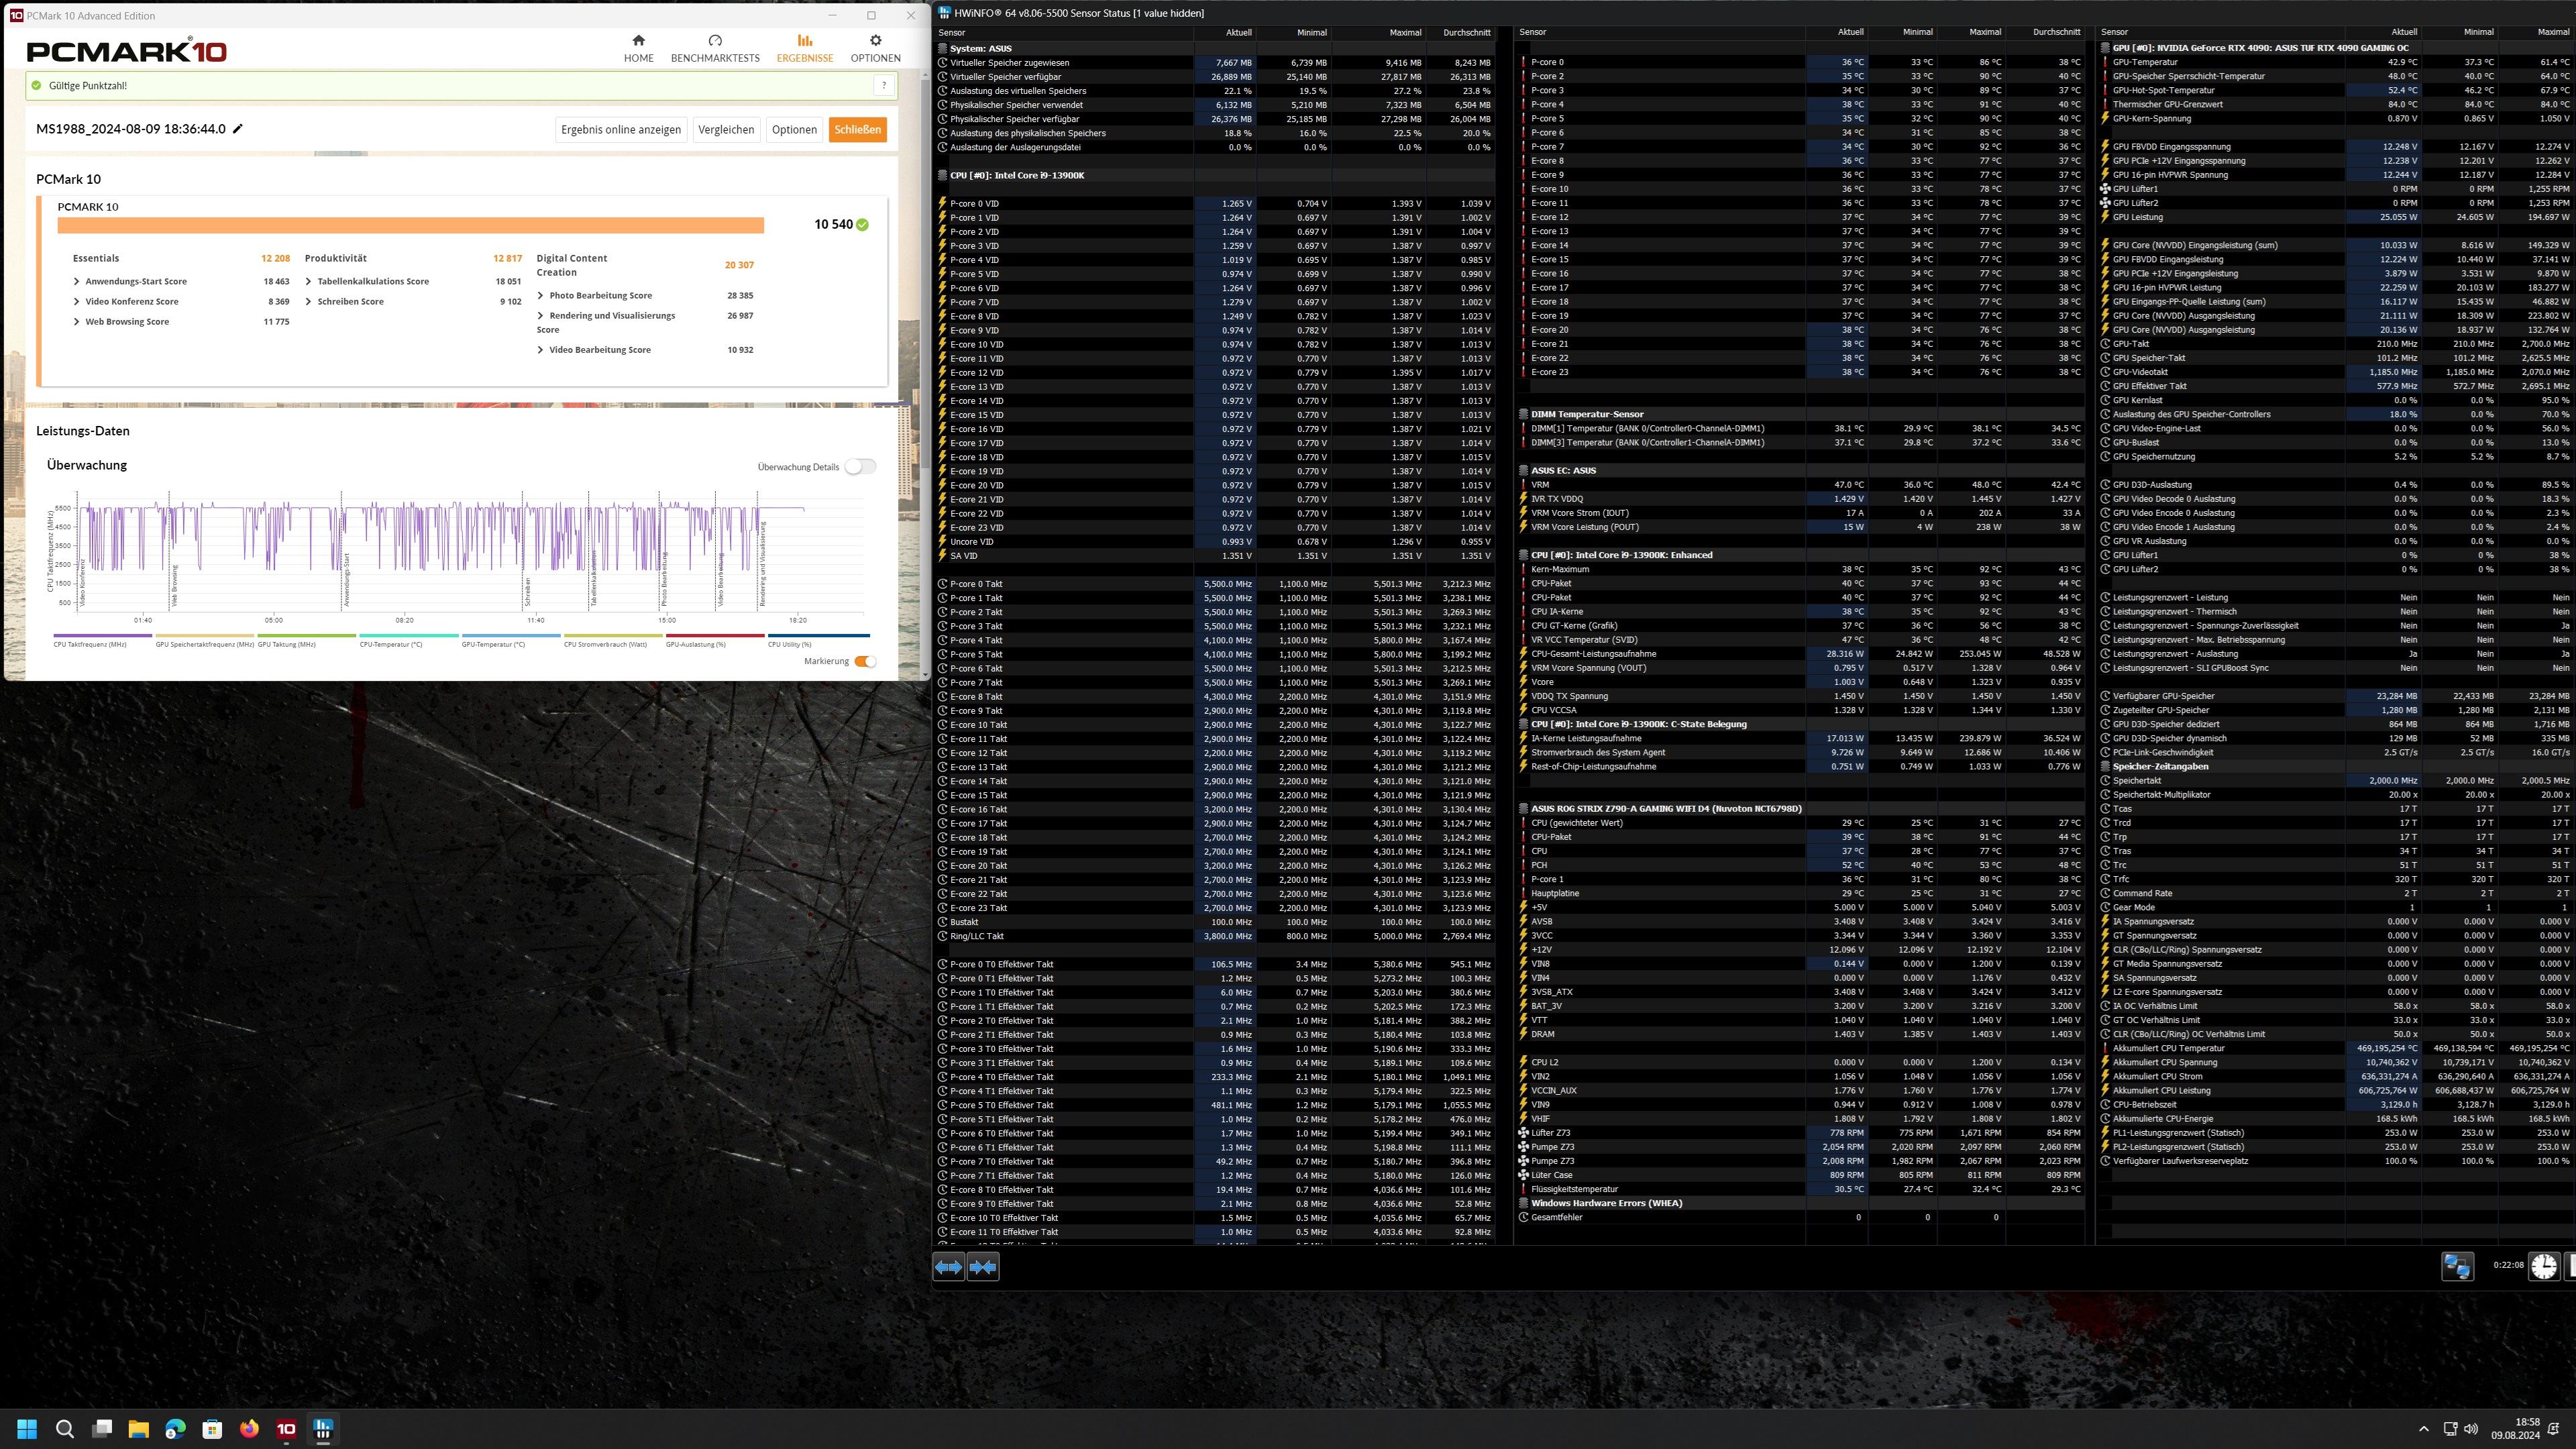Select Ring/LLC Takt sensor row
The image size is (2576, 1449).
[x=1214, y=936]
